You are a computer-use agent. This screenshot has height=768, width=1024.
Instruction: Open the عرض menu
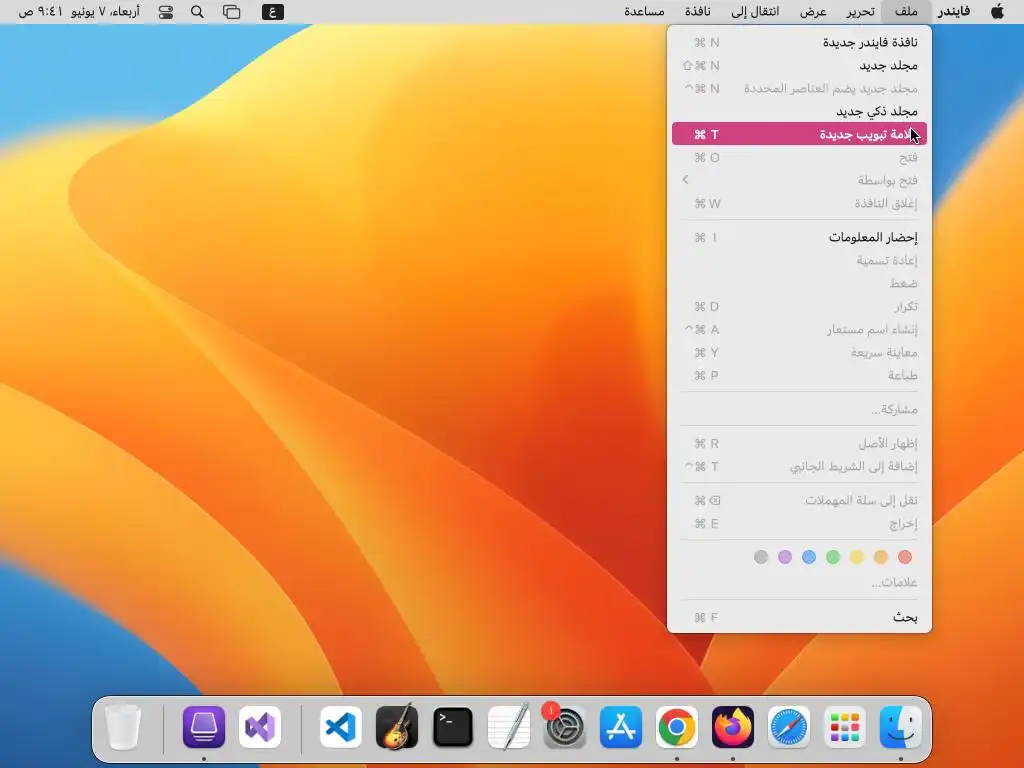pyautogui.click(x=813, y=12)
